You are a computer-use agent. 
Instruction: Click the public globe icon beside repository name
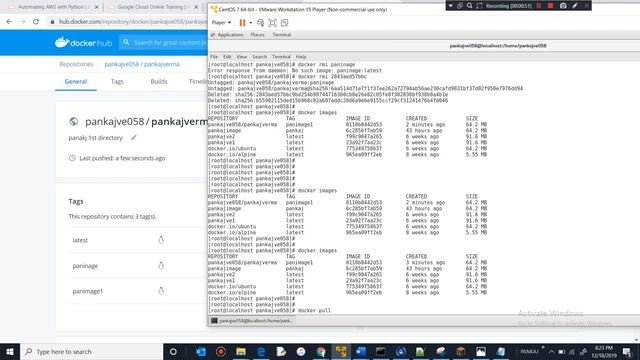(73, 121)
